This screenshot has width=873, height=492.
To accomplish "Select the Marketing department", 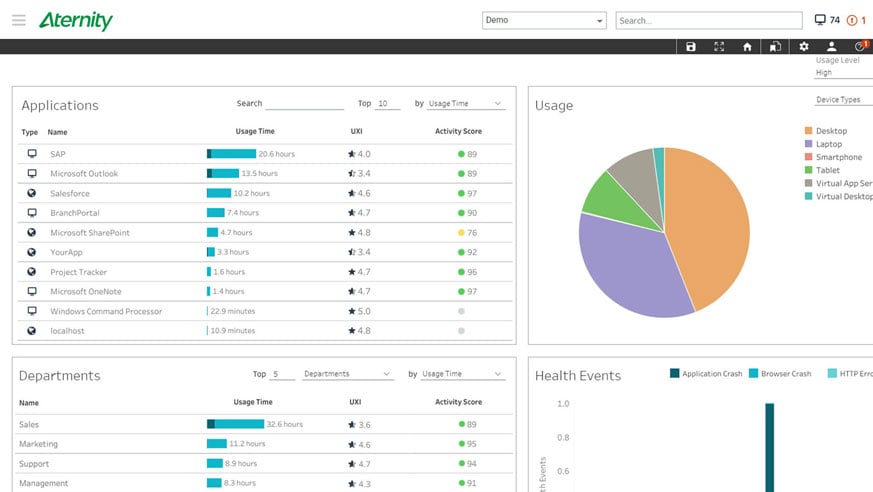I will (x=38, y=444).
